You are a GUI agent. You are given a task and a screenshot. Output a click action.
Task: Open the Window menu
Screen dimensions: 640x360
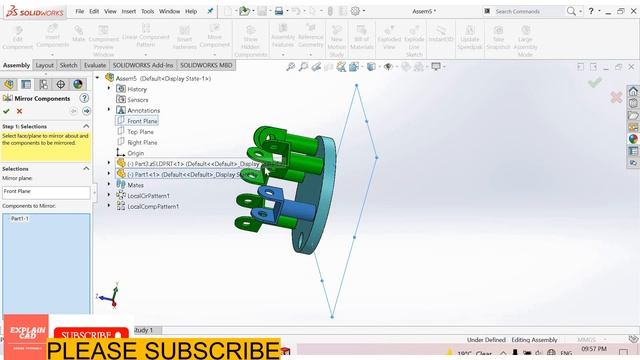[x=169, y=11]
